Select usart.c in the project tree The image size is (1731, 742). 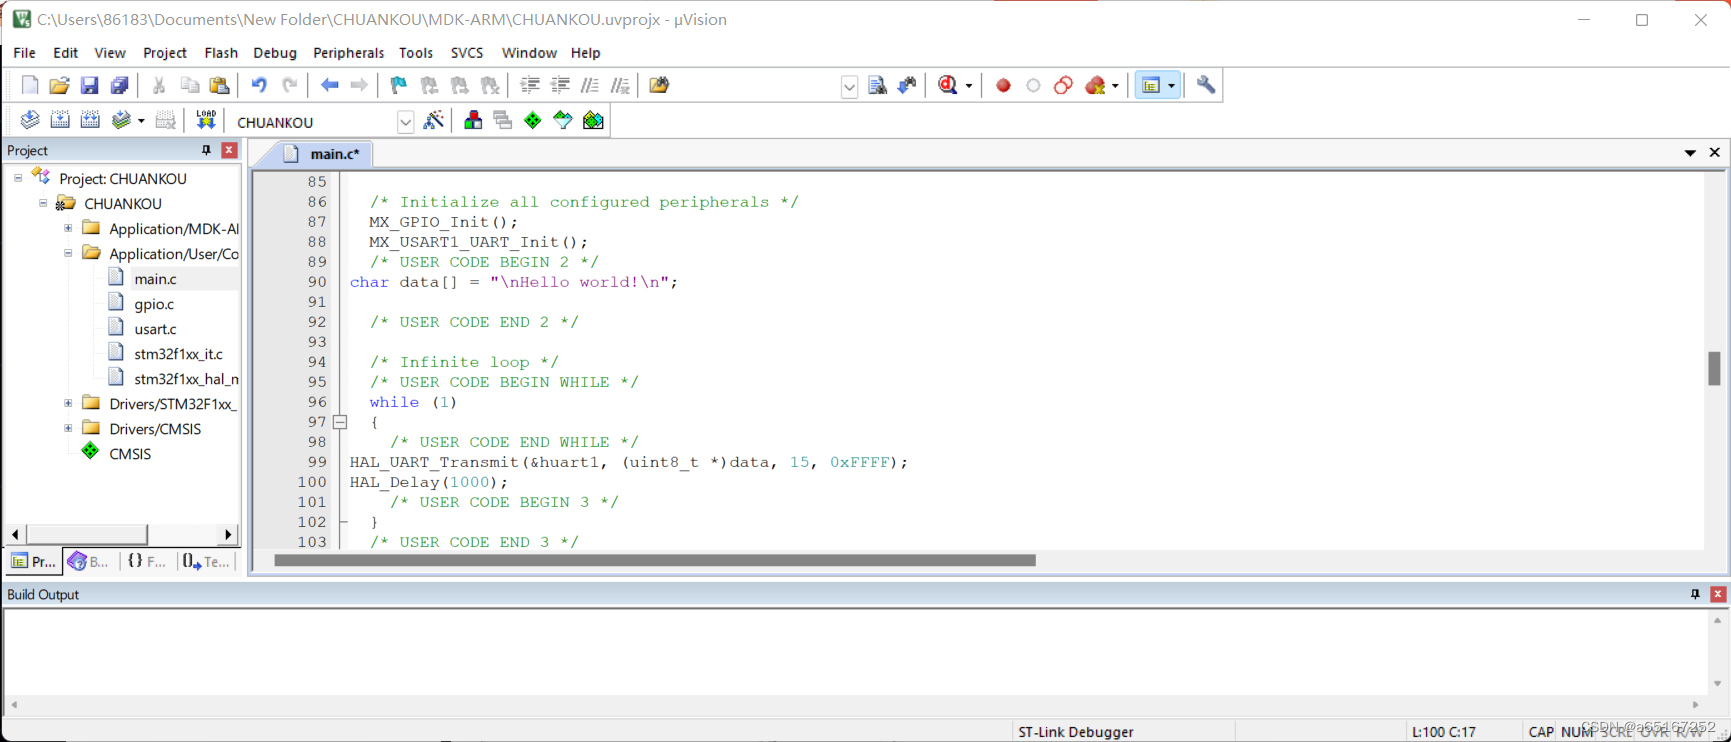pyautogui.click(x=155, y=329)
